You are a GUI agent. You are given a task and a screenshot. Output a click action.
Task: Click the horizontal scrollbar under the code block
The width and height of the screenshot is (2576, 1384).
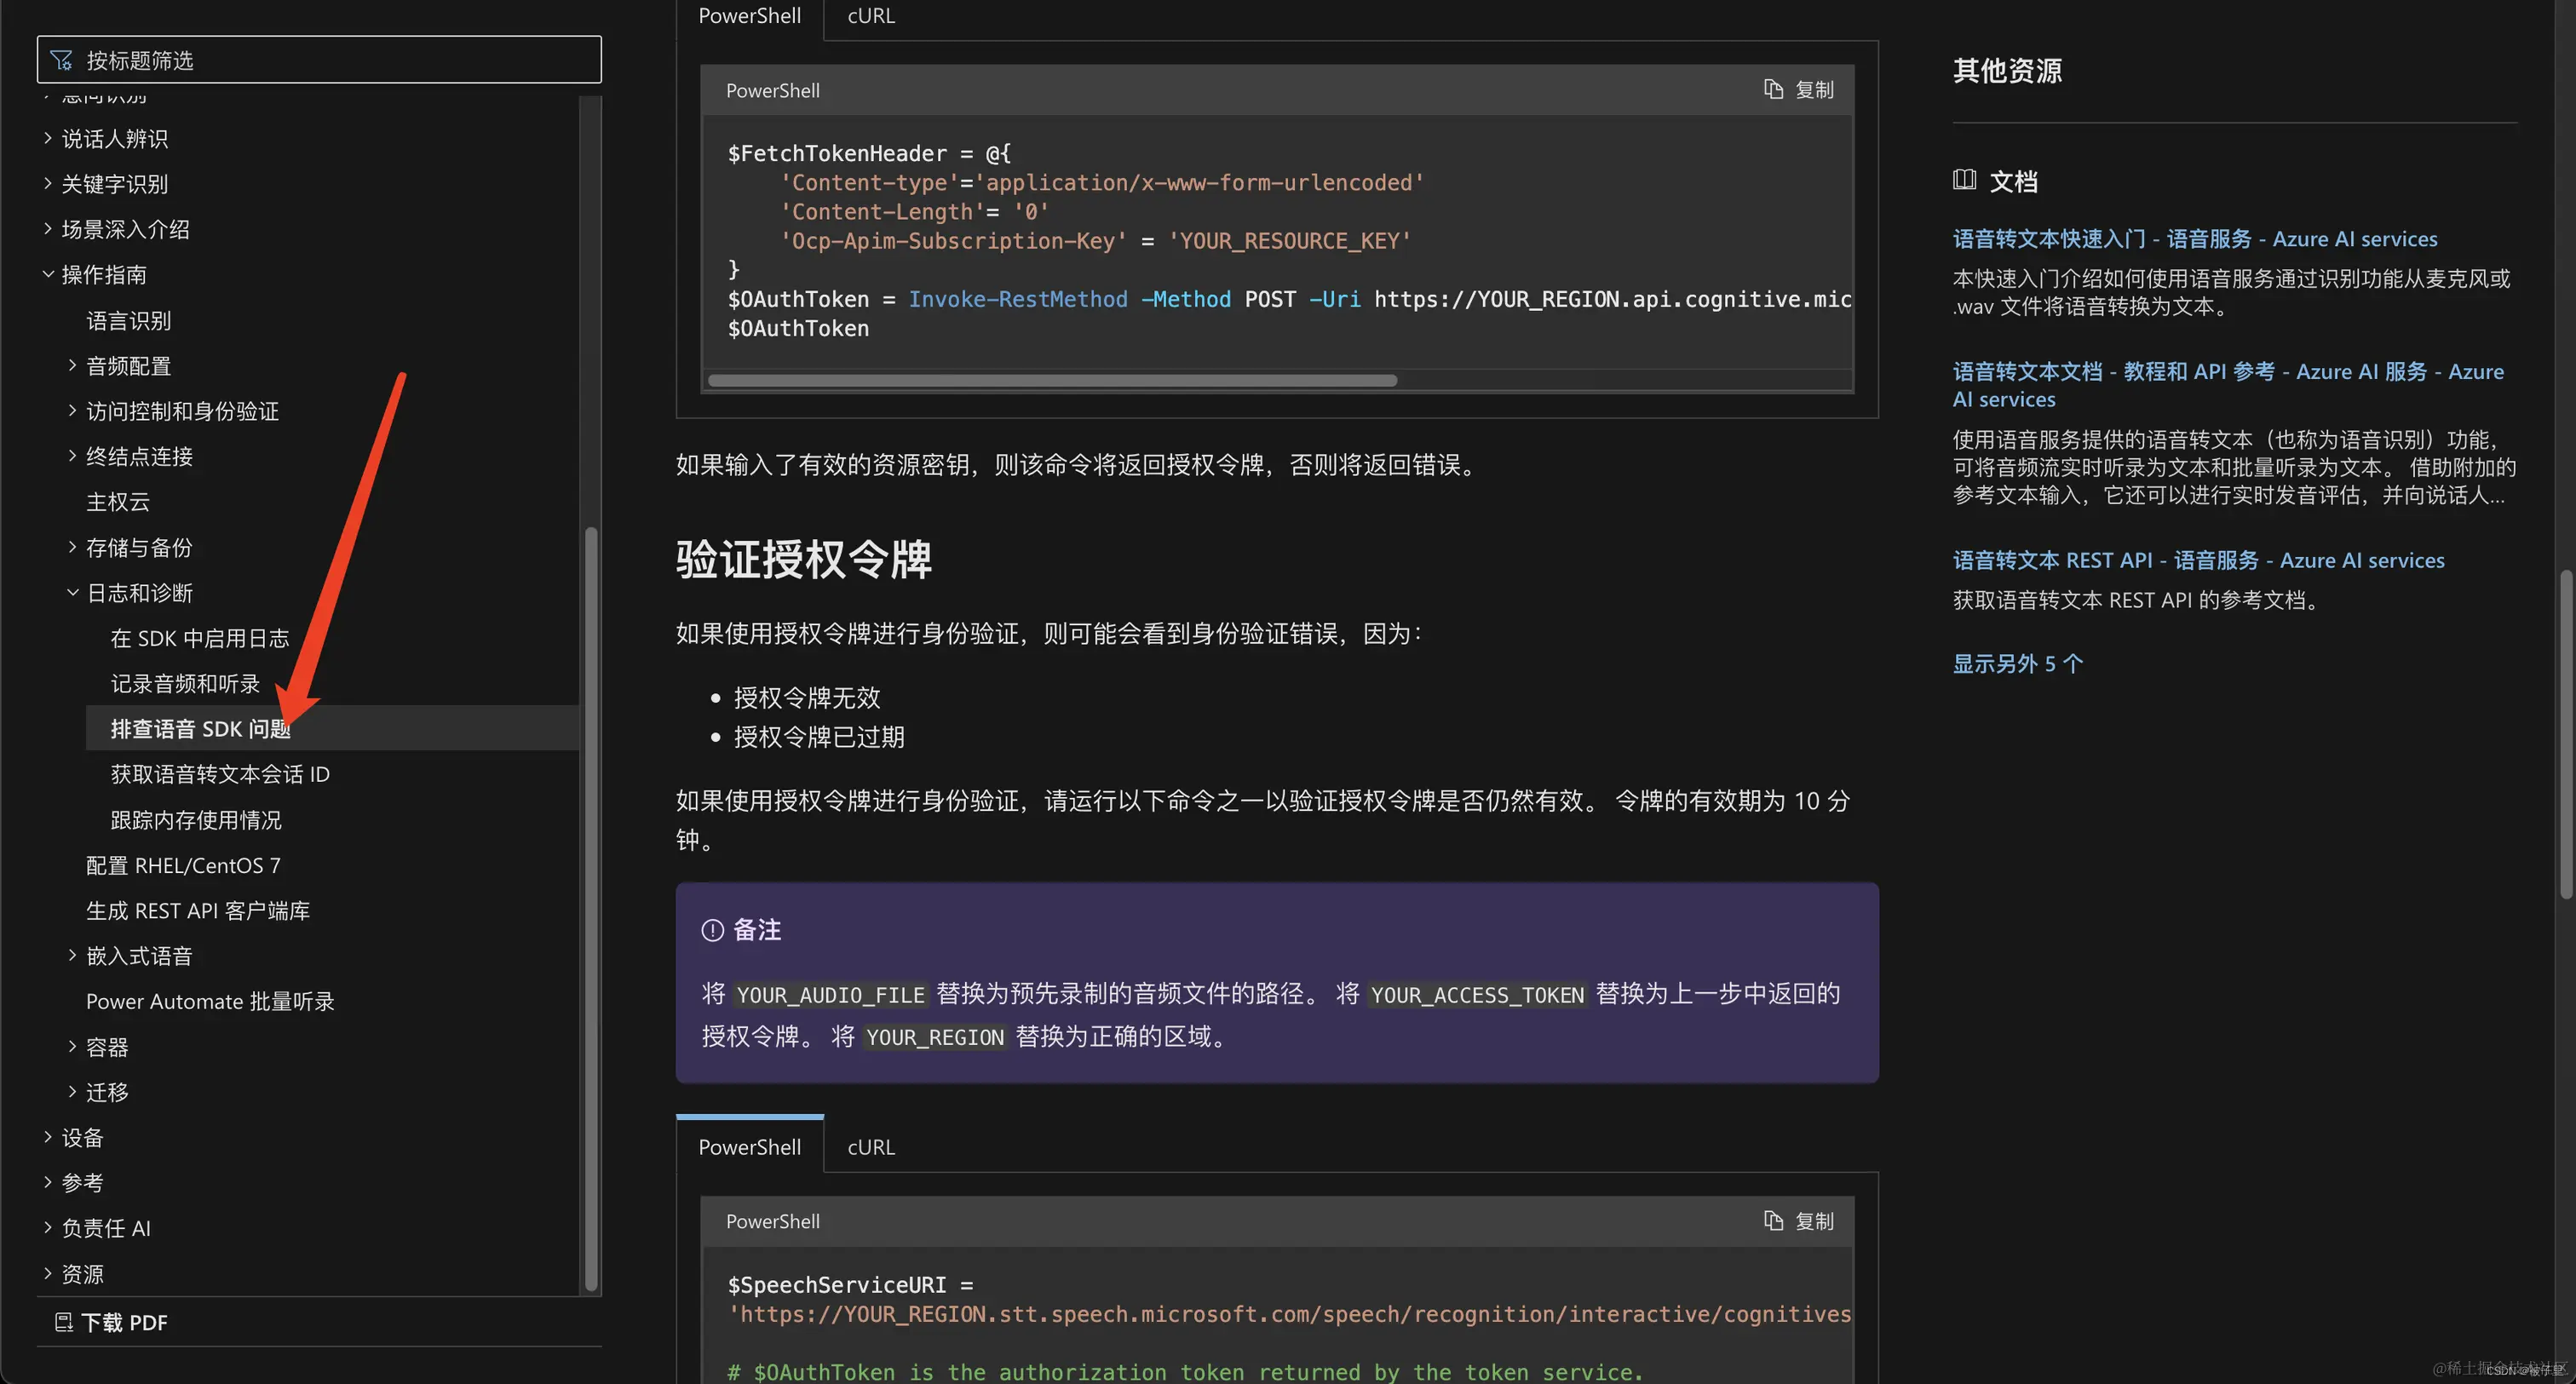[x=1052, y=380]
